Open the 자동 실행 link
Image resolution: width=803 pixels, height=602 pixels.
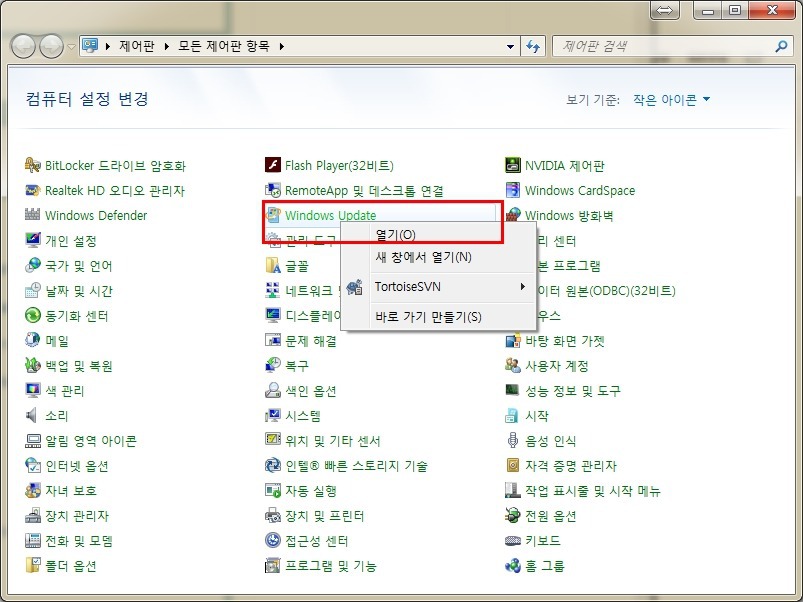[x=311, y=490]
